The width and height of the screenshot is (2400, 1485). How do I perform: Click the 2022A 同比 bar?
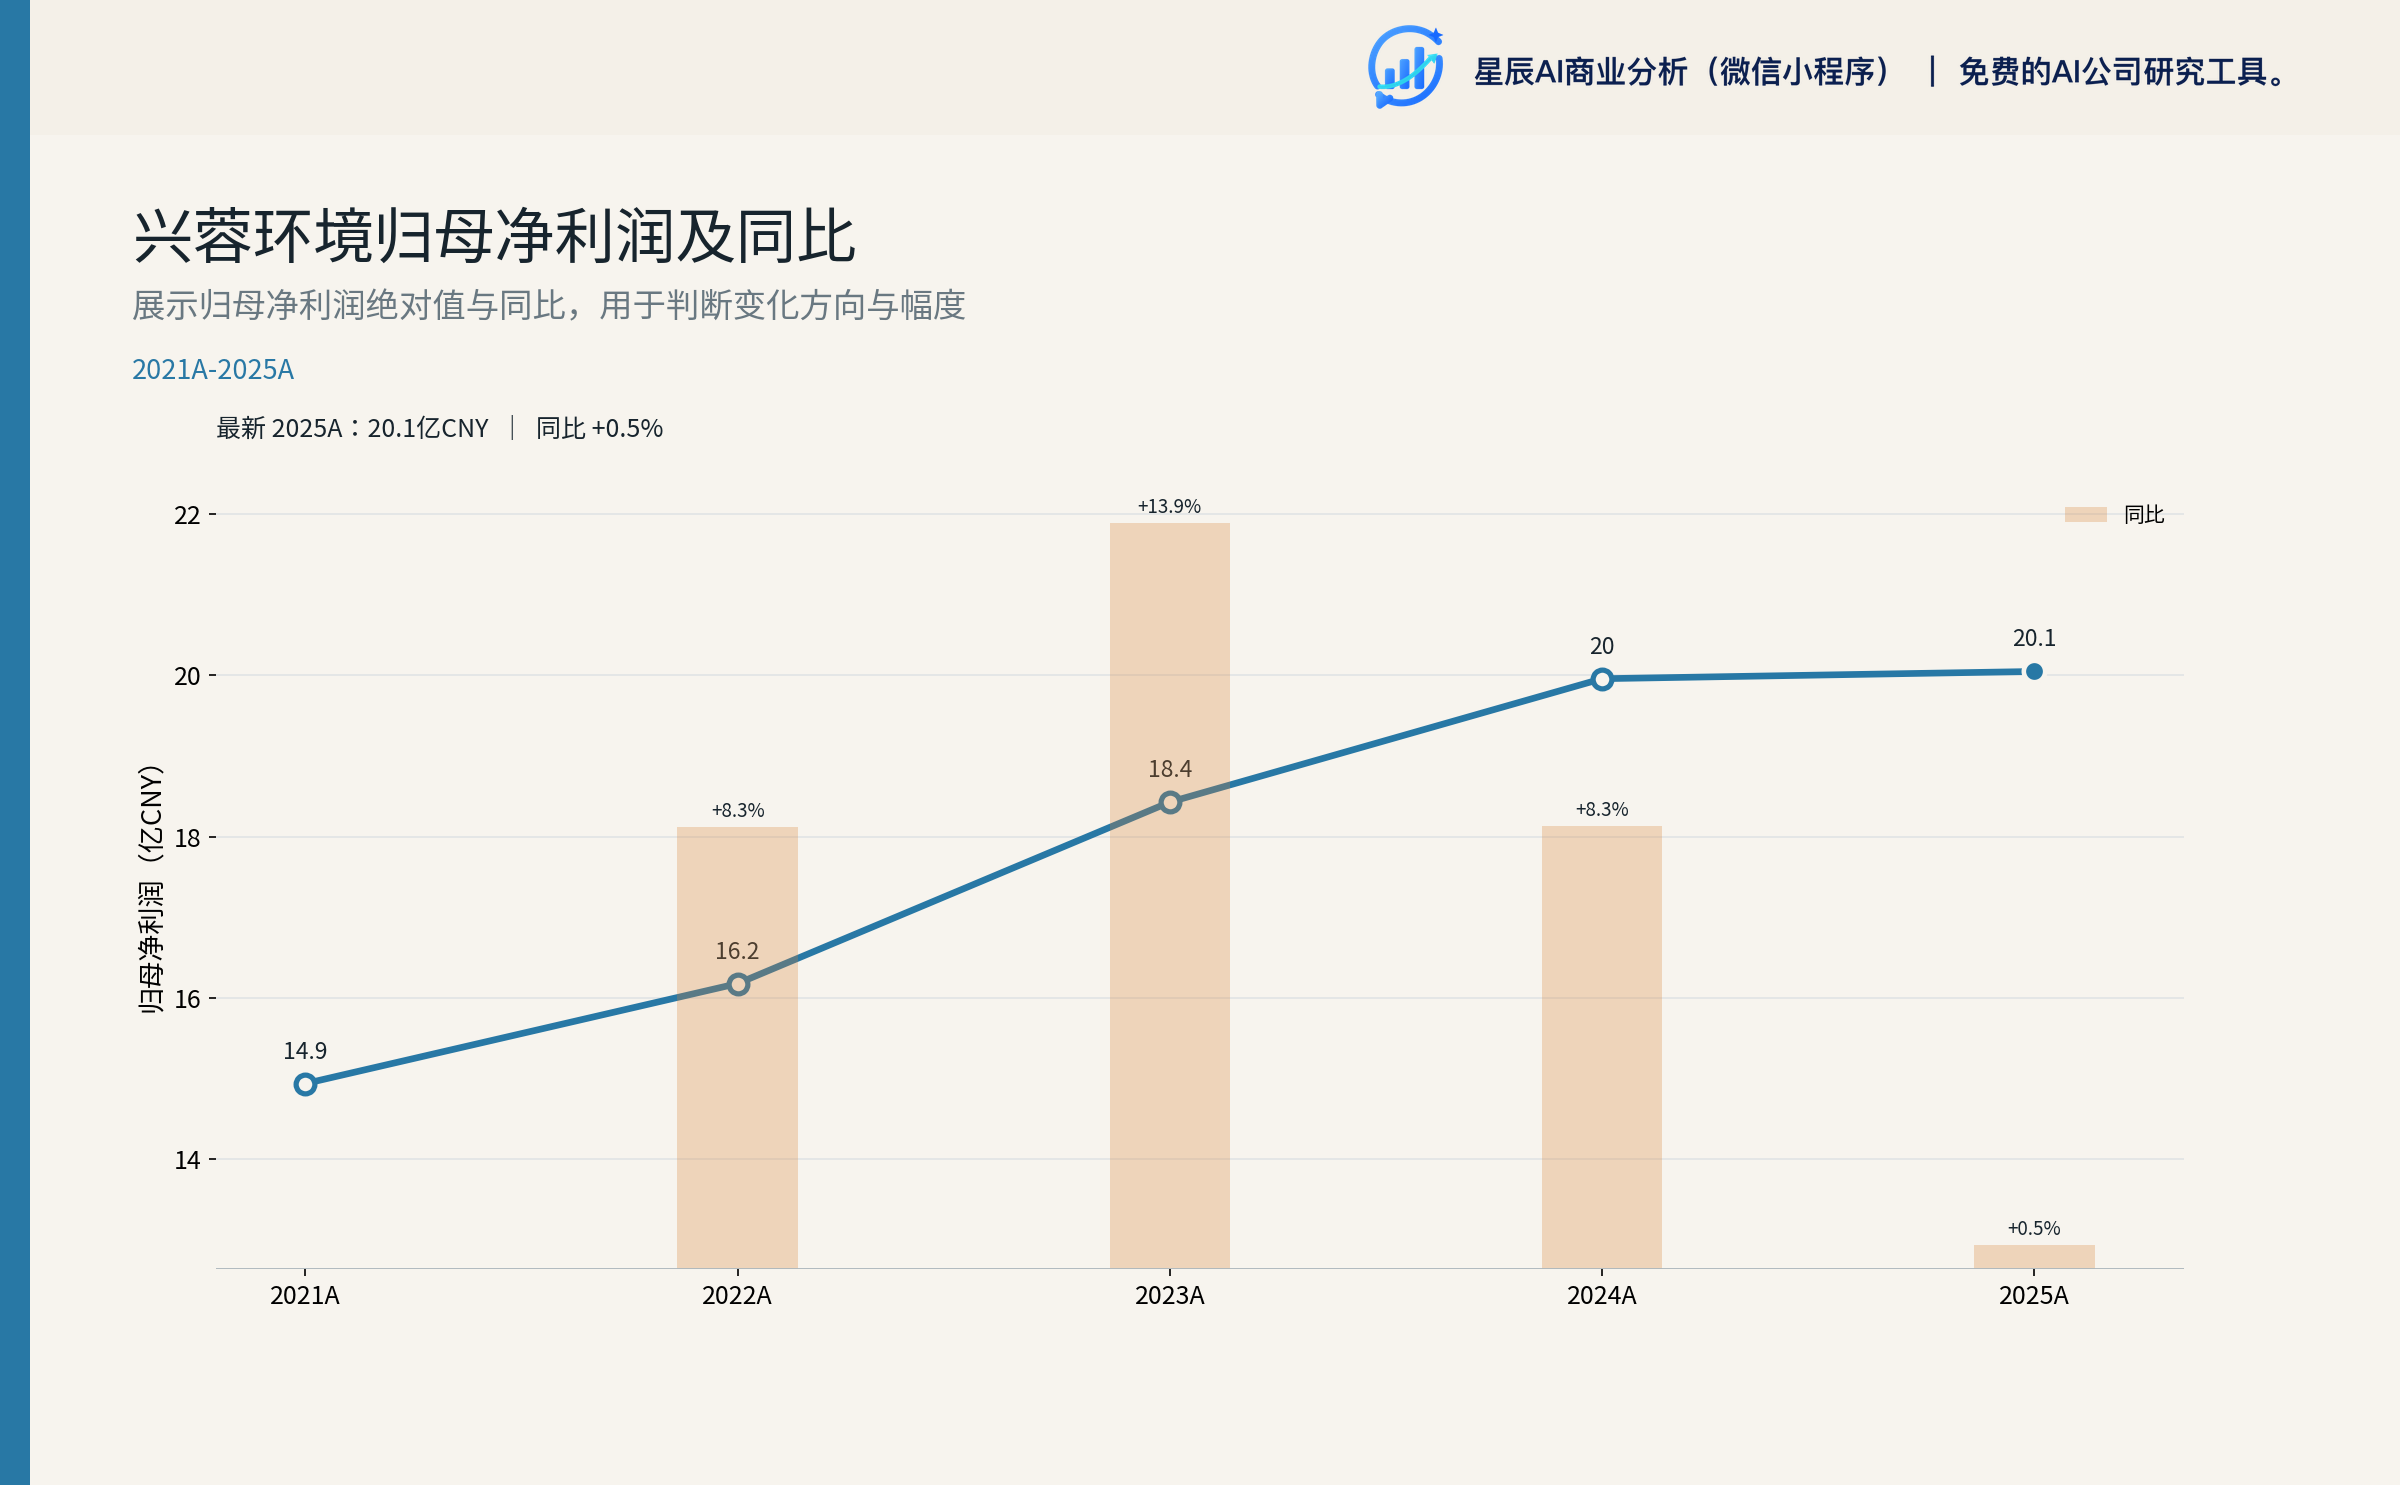click(737, 1047)
